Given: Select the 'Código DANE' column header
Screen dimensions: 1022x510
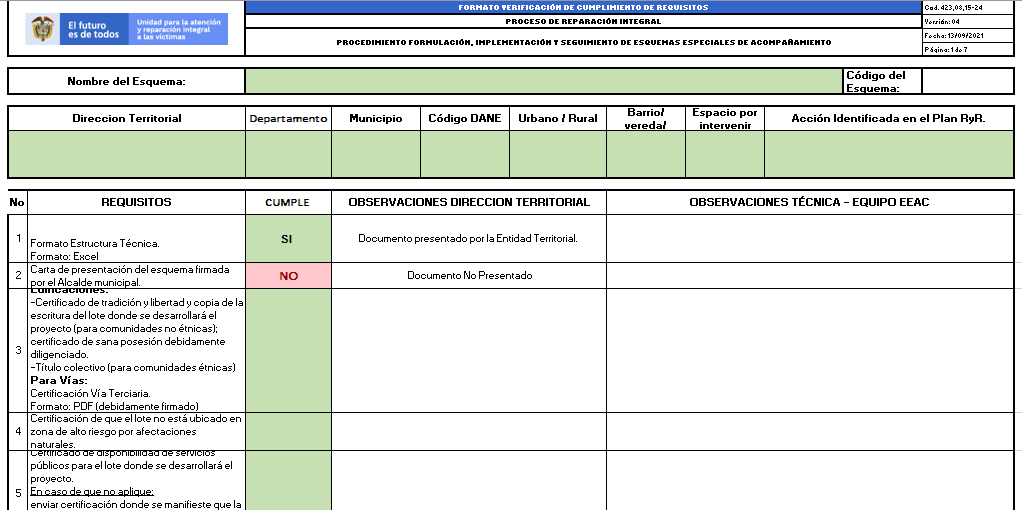Looking at the screenshot, I should point(465,118).
